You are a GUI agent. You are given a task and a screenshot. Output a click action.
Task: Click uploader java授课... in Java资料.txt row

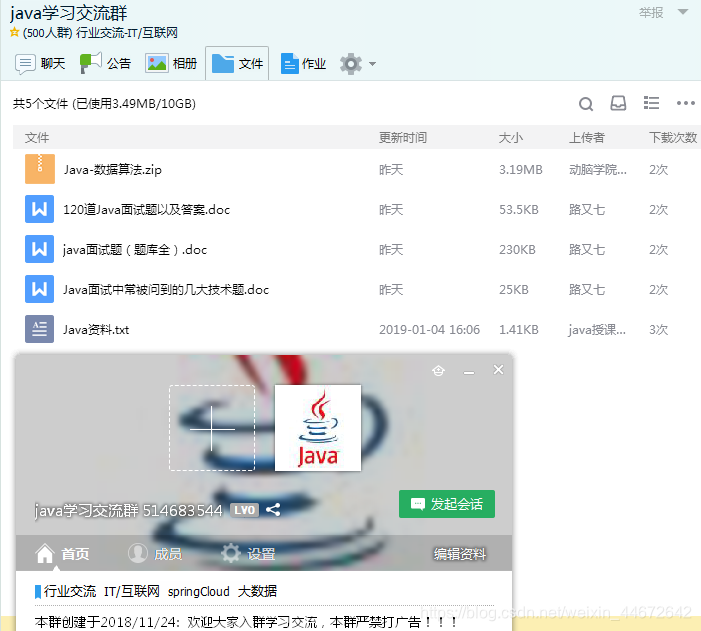(x=597, y=330)
